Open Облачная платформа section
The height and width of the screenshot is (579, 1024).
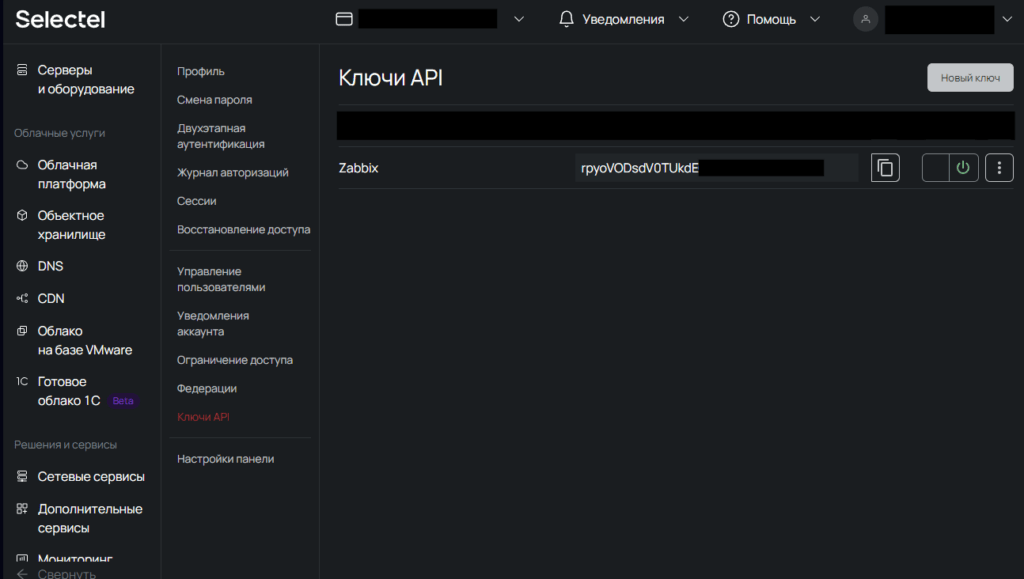pos(71,174)
